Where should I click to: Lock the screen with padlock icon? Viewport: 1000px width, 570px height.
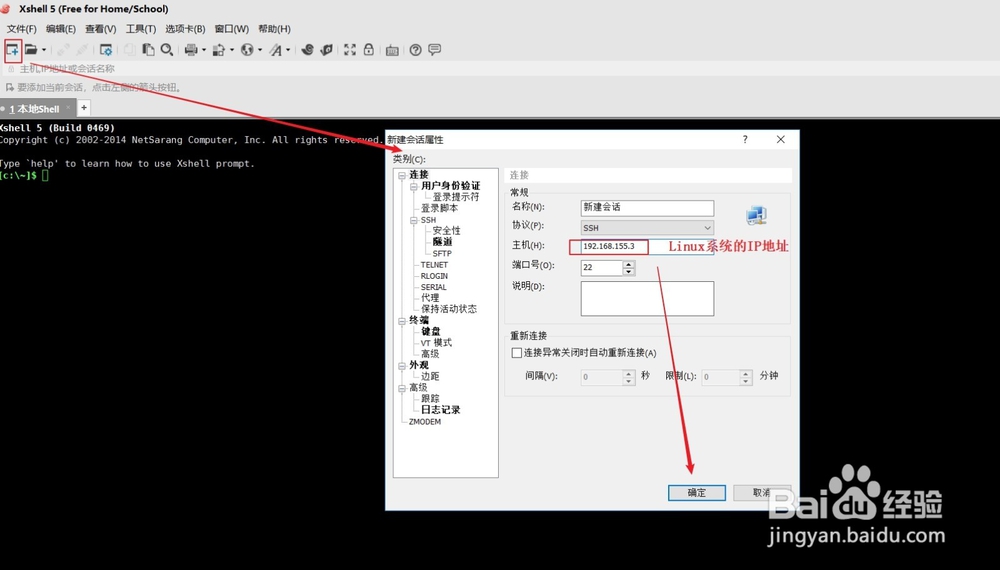[x=369, y=50]
